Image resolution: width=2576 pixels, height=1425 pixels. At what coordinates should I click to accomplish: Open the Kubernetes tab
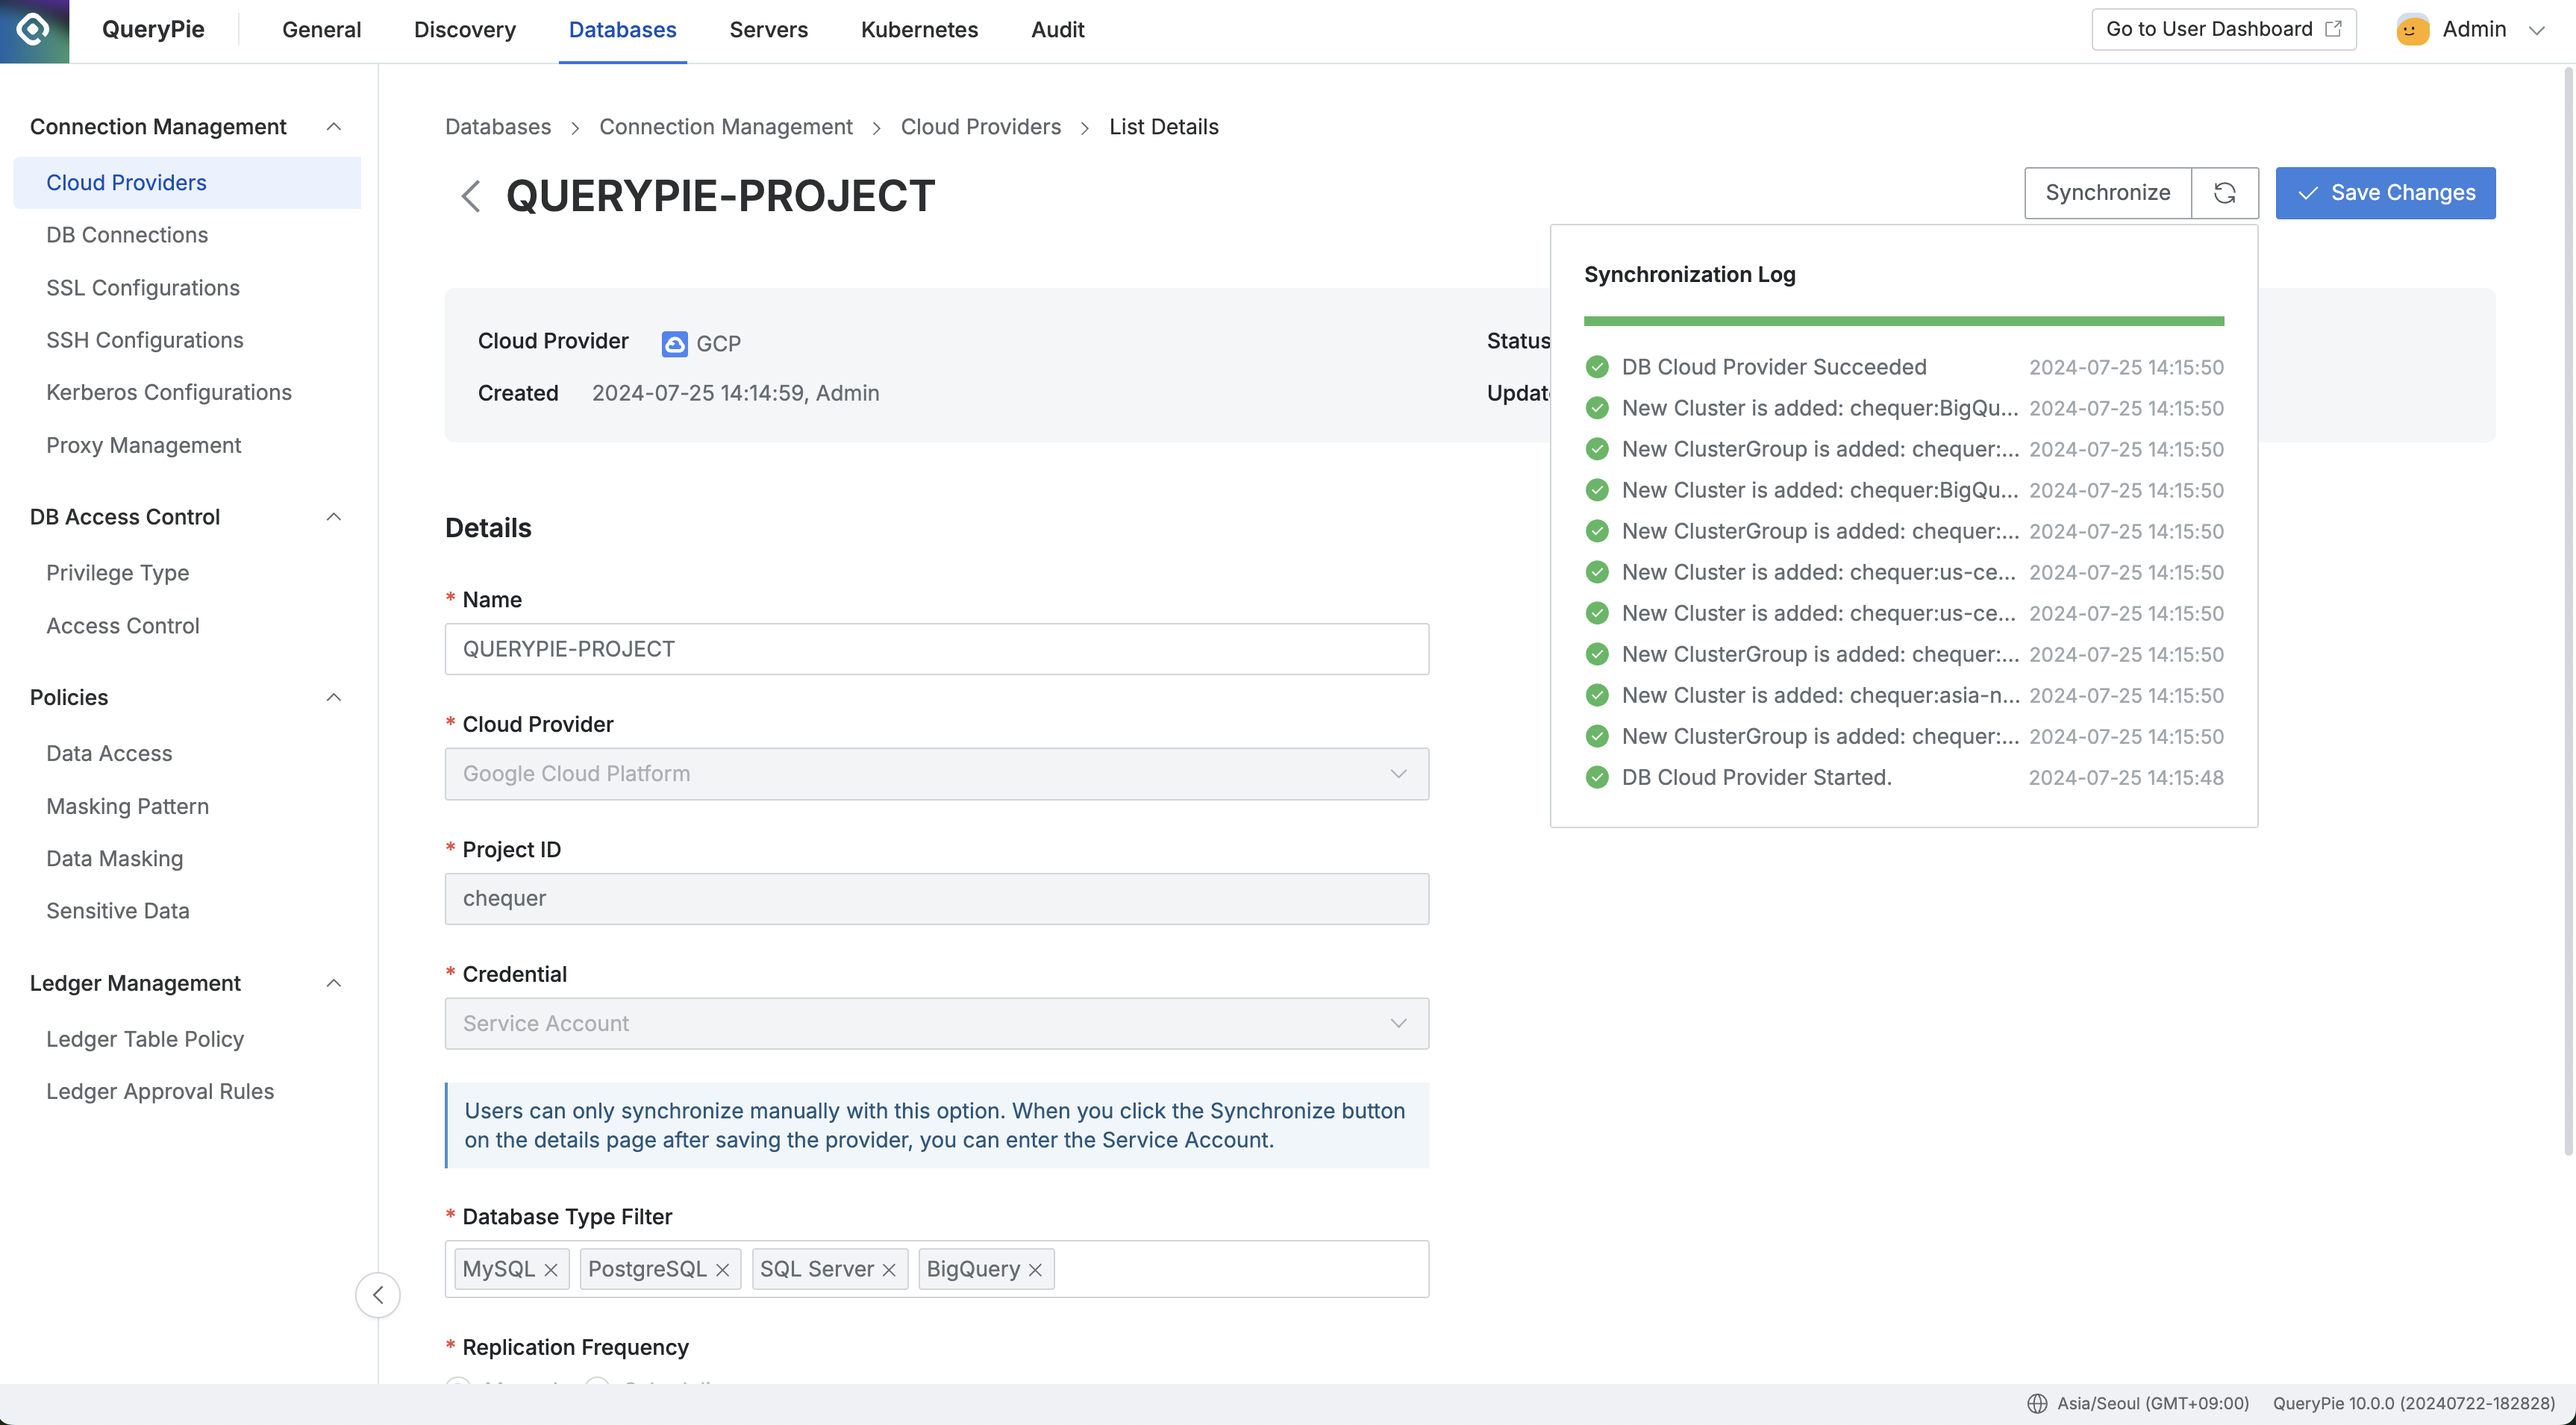click(919, 30)
